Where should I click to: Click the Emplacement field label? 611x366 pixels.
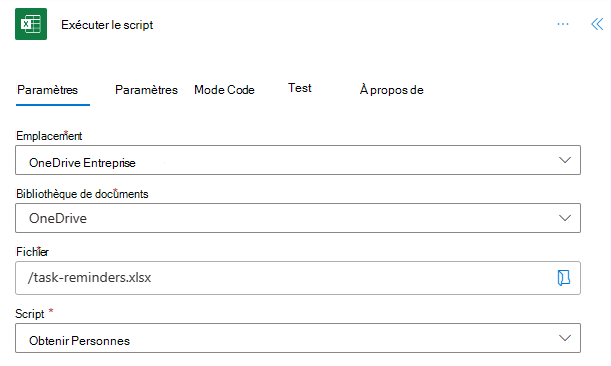(x=49, y=136)
